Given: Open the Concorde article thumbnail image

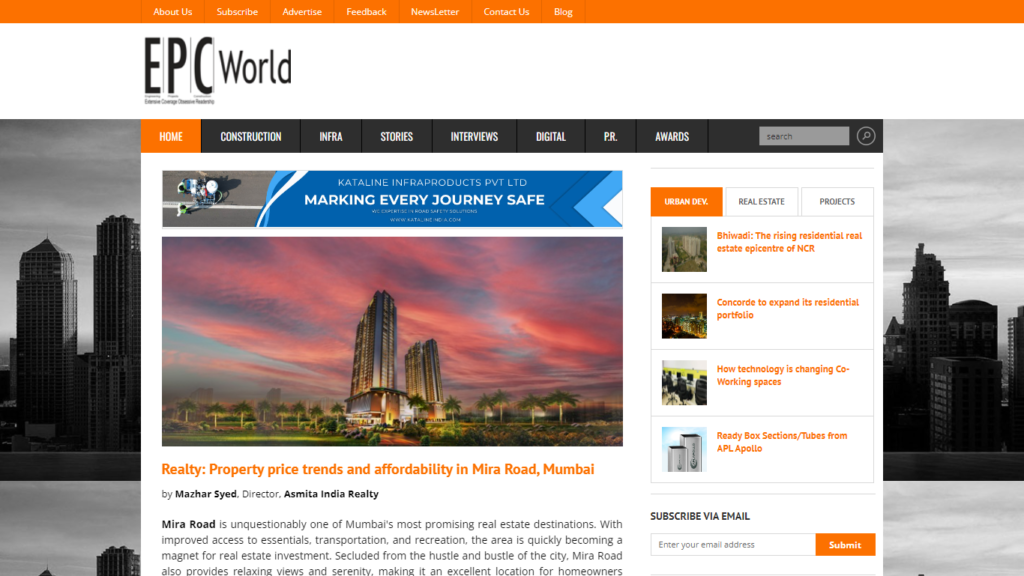Looking at the screenshot, I should click(684, 316).
